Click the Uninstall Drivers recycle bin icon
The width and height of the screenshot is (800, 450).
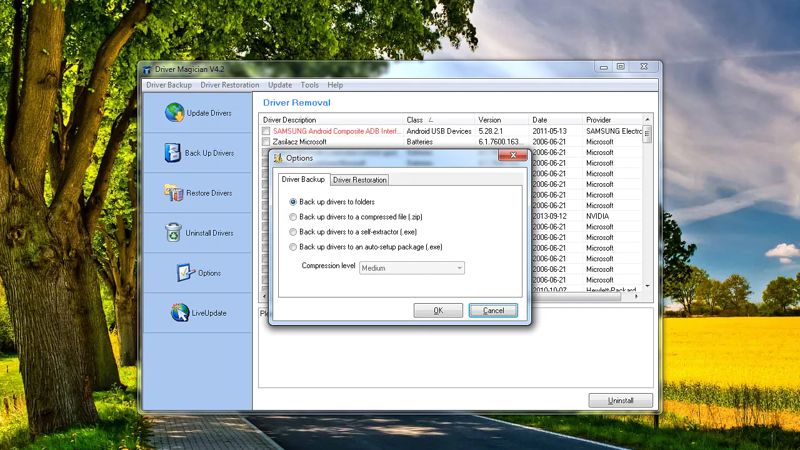(x=173, y=232)
